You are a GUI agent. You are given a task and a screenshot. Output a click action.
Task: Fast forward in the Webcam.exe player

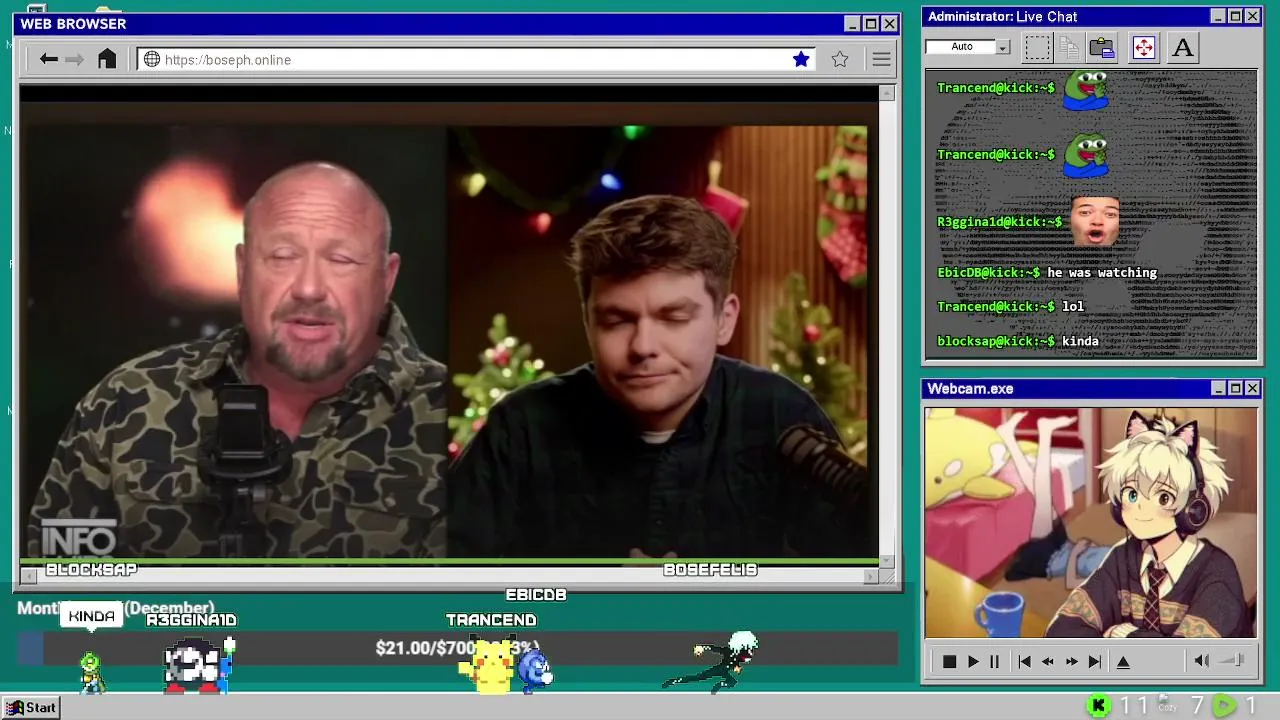(1072, 662)
